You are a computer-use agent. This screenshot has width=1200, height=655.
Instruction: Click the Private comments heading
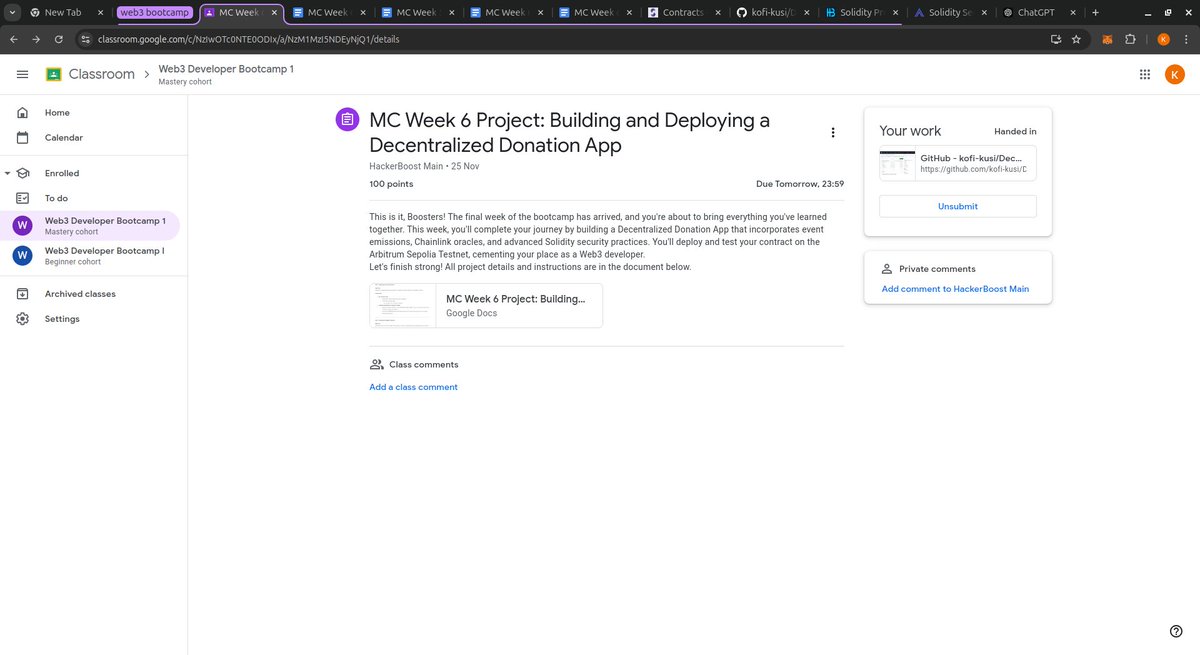(x=937, y=269)
